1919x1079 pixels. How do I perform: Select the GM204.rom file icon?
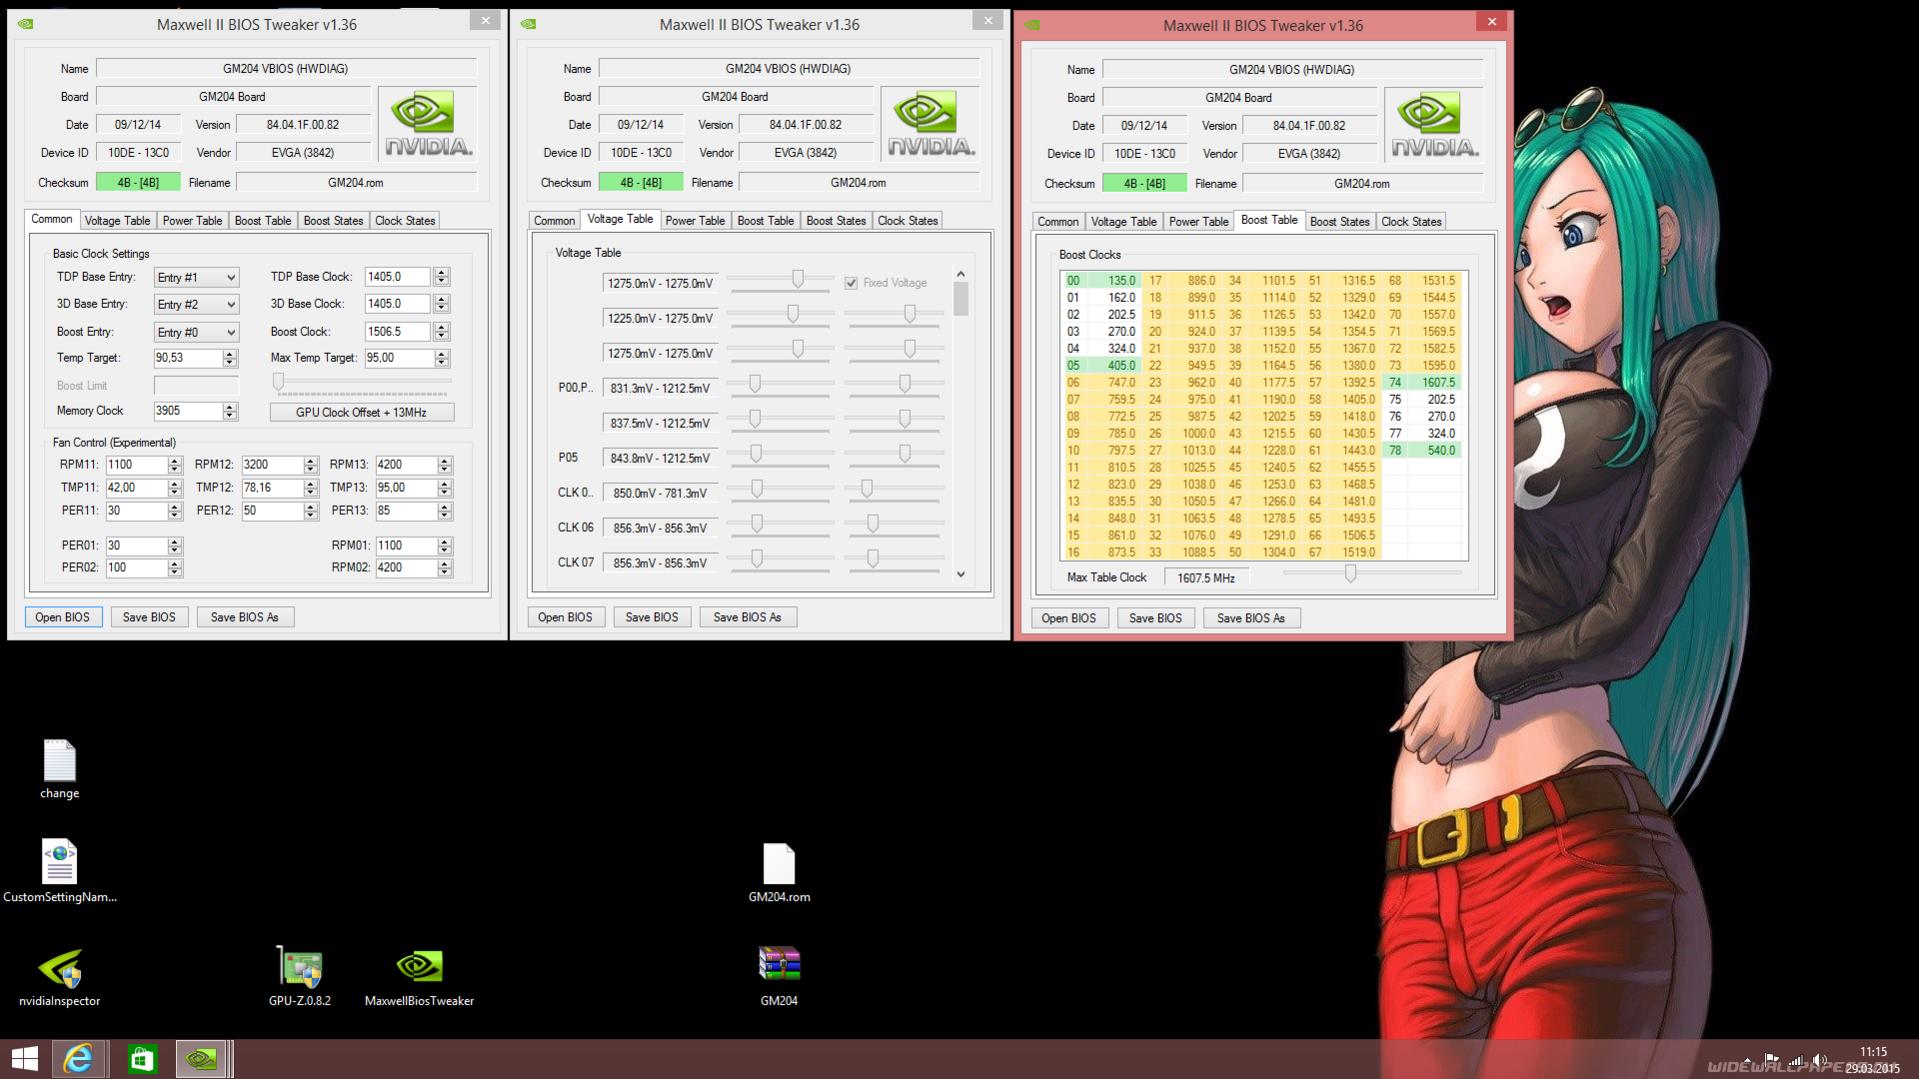pos(779,873)
